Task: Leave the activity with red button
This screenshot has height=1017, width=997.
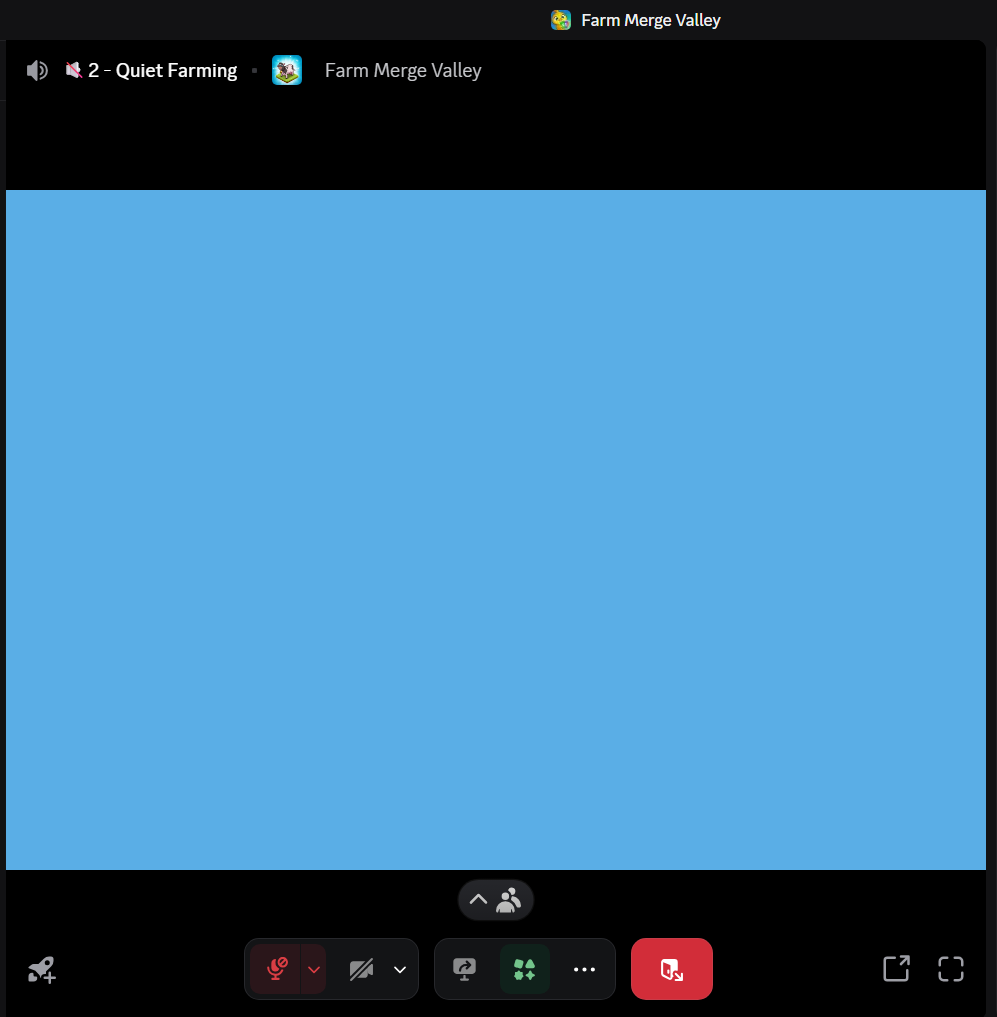Action: [671, 969]
